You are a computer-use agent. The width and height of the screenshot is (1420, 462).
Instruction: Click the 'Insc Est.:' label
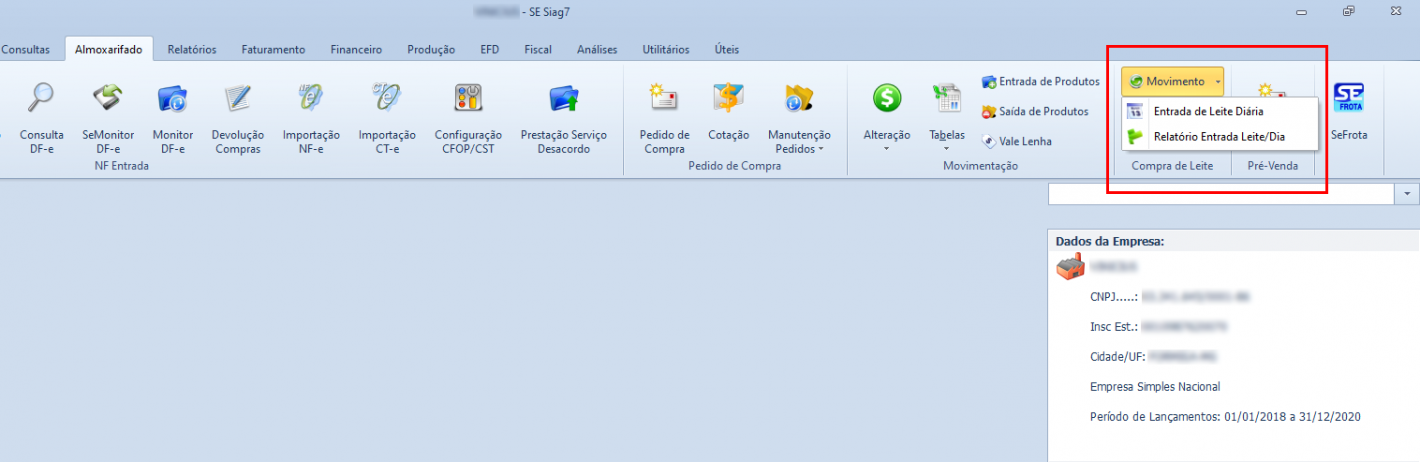1116,326
